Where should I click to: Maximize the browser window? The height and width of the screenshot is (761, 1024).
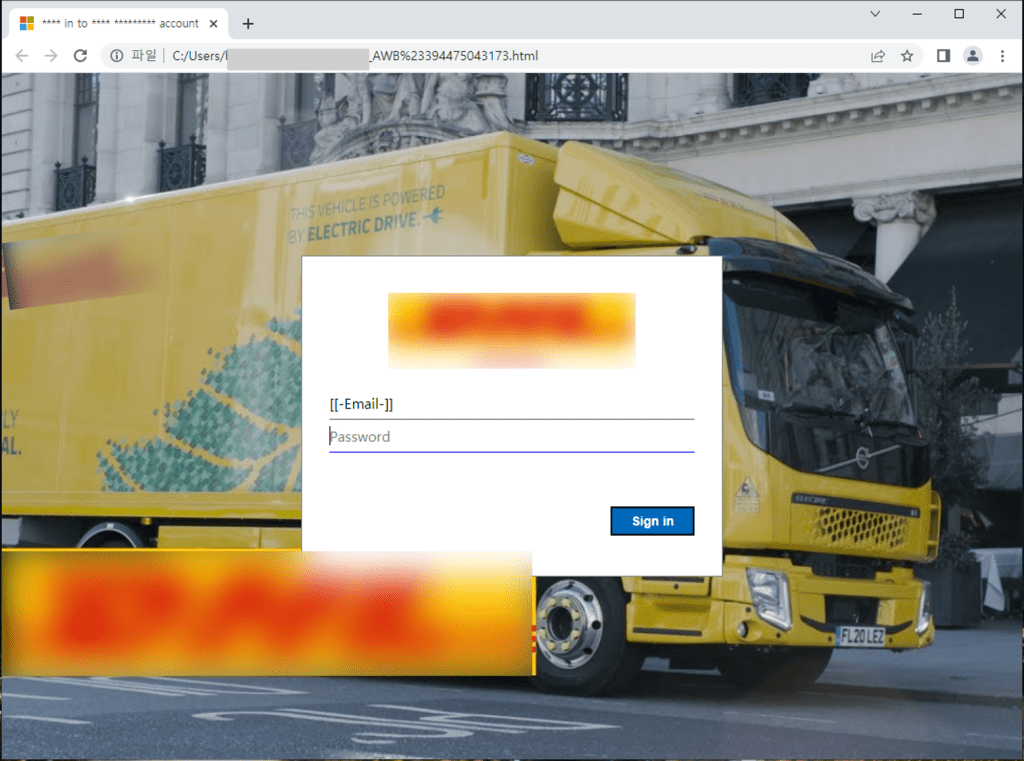click(959, 14)
